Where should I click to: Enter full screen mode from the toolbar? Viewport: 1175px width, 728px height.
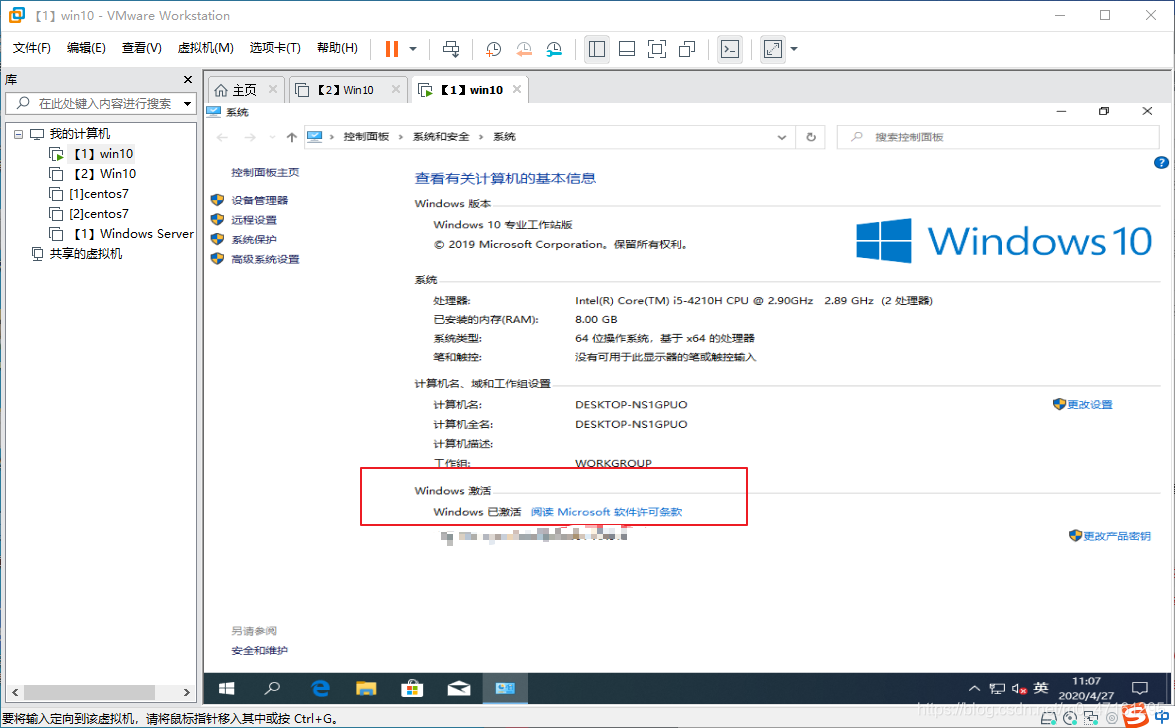tap(657, 49)
